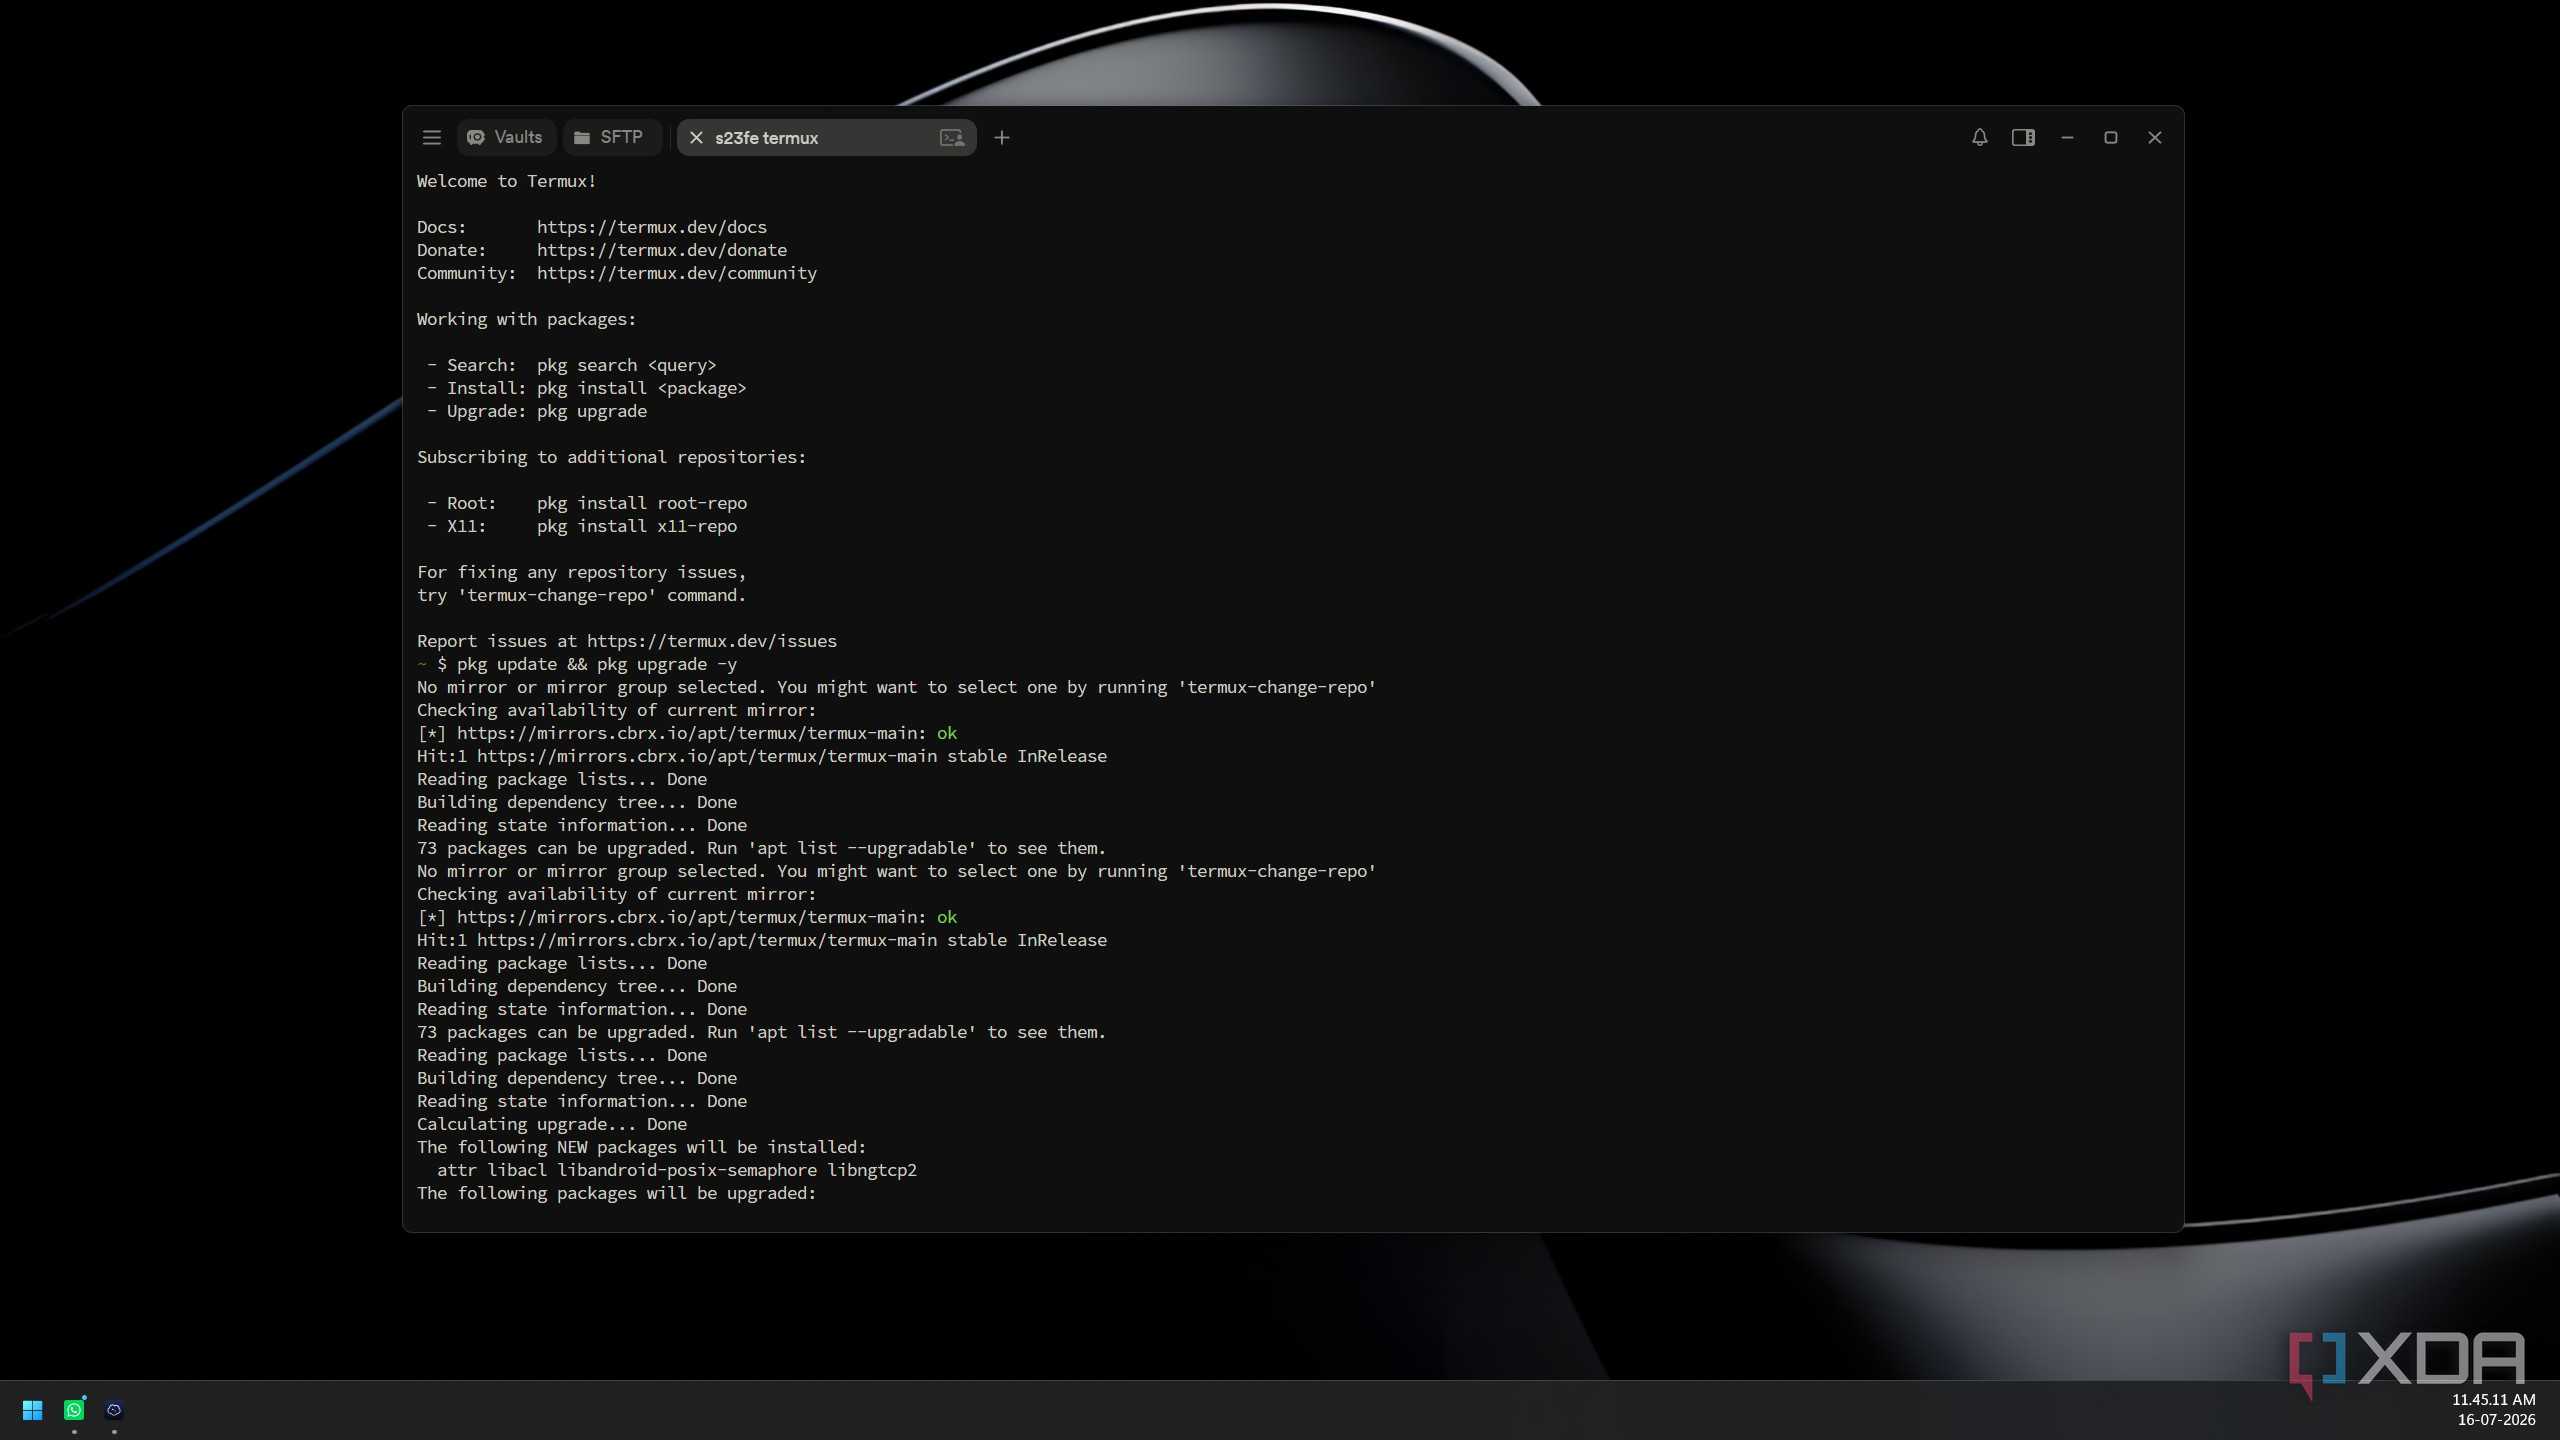Click the https://termux.dev/donate URL

coord(662,250)
